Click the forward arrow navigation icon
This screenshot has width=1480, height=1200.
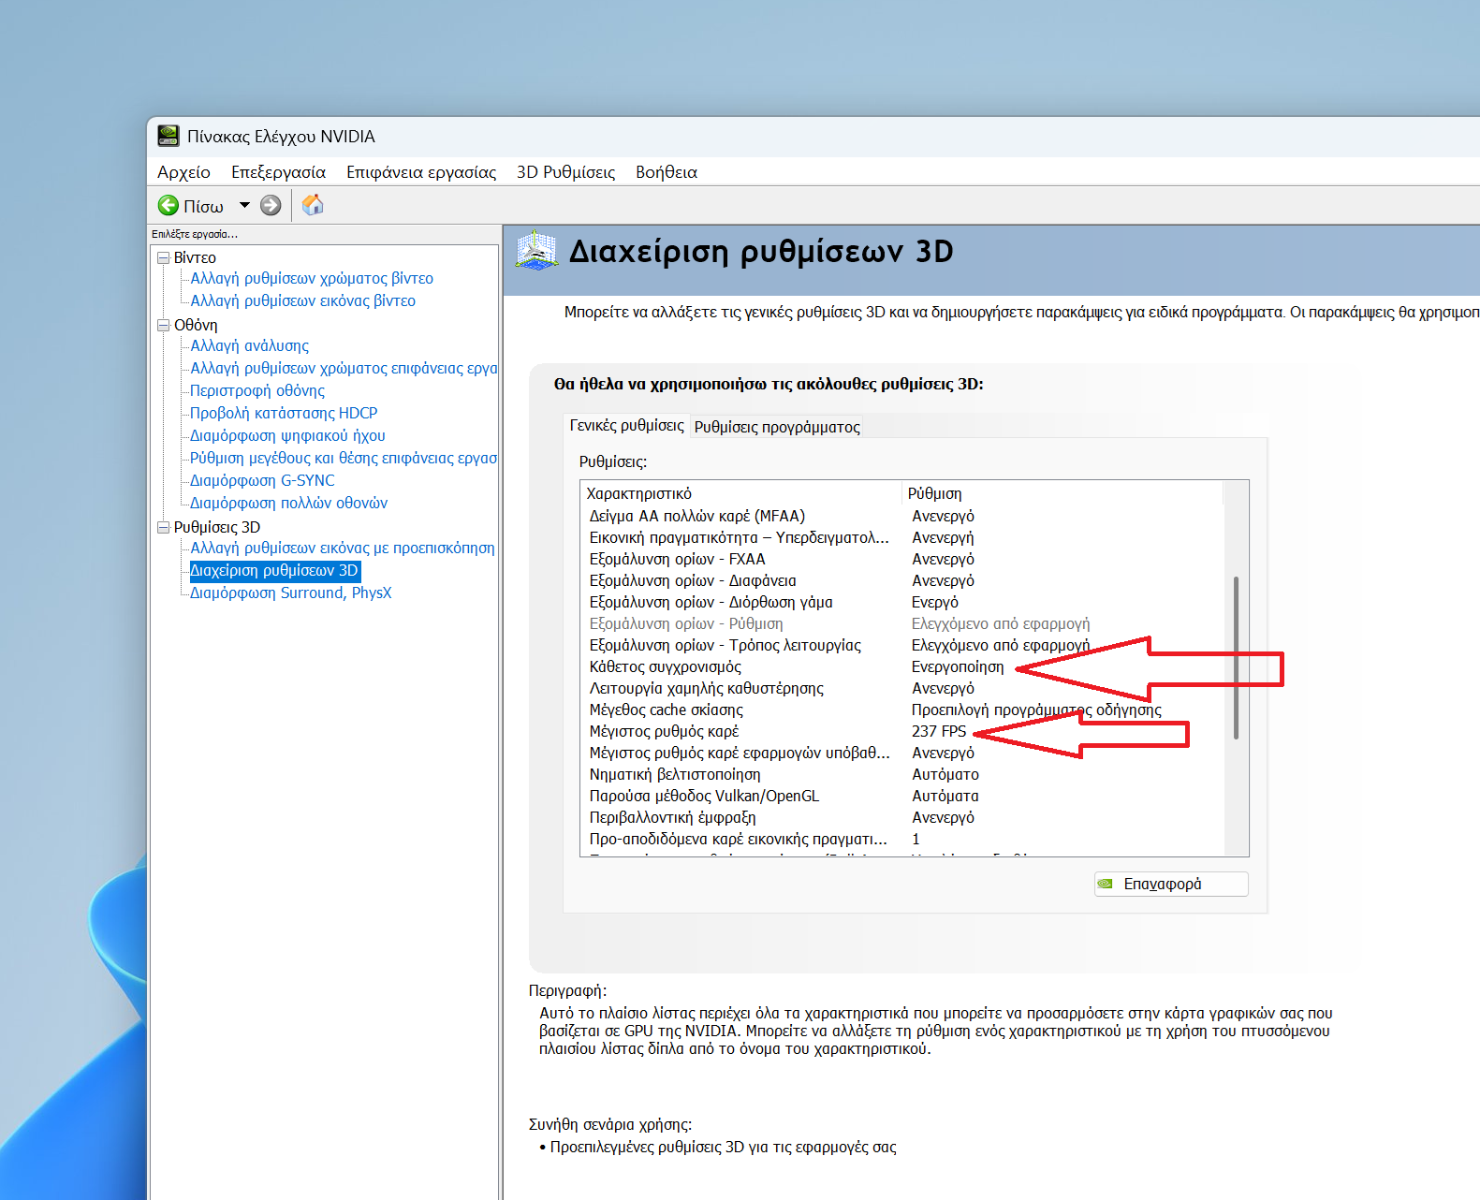click(270, 205)
